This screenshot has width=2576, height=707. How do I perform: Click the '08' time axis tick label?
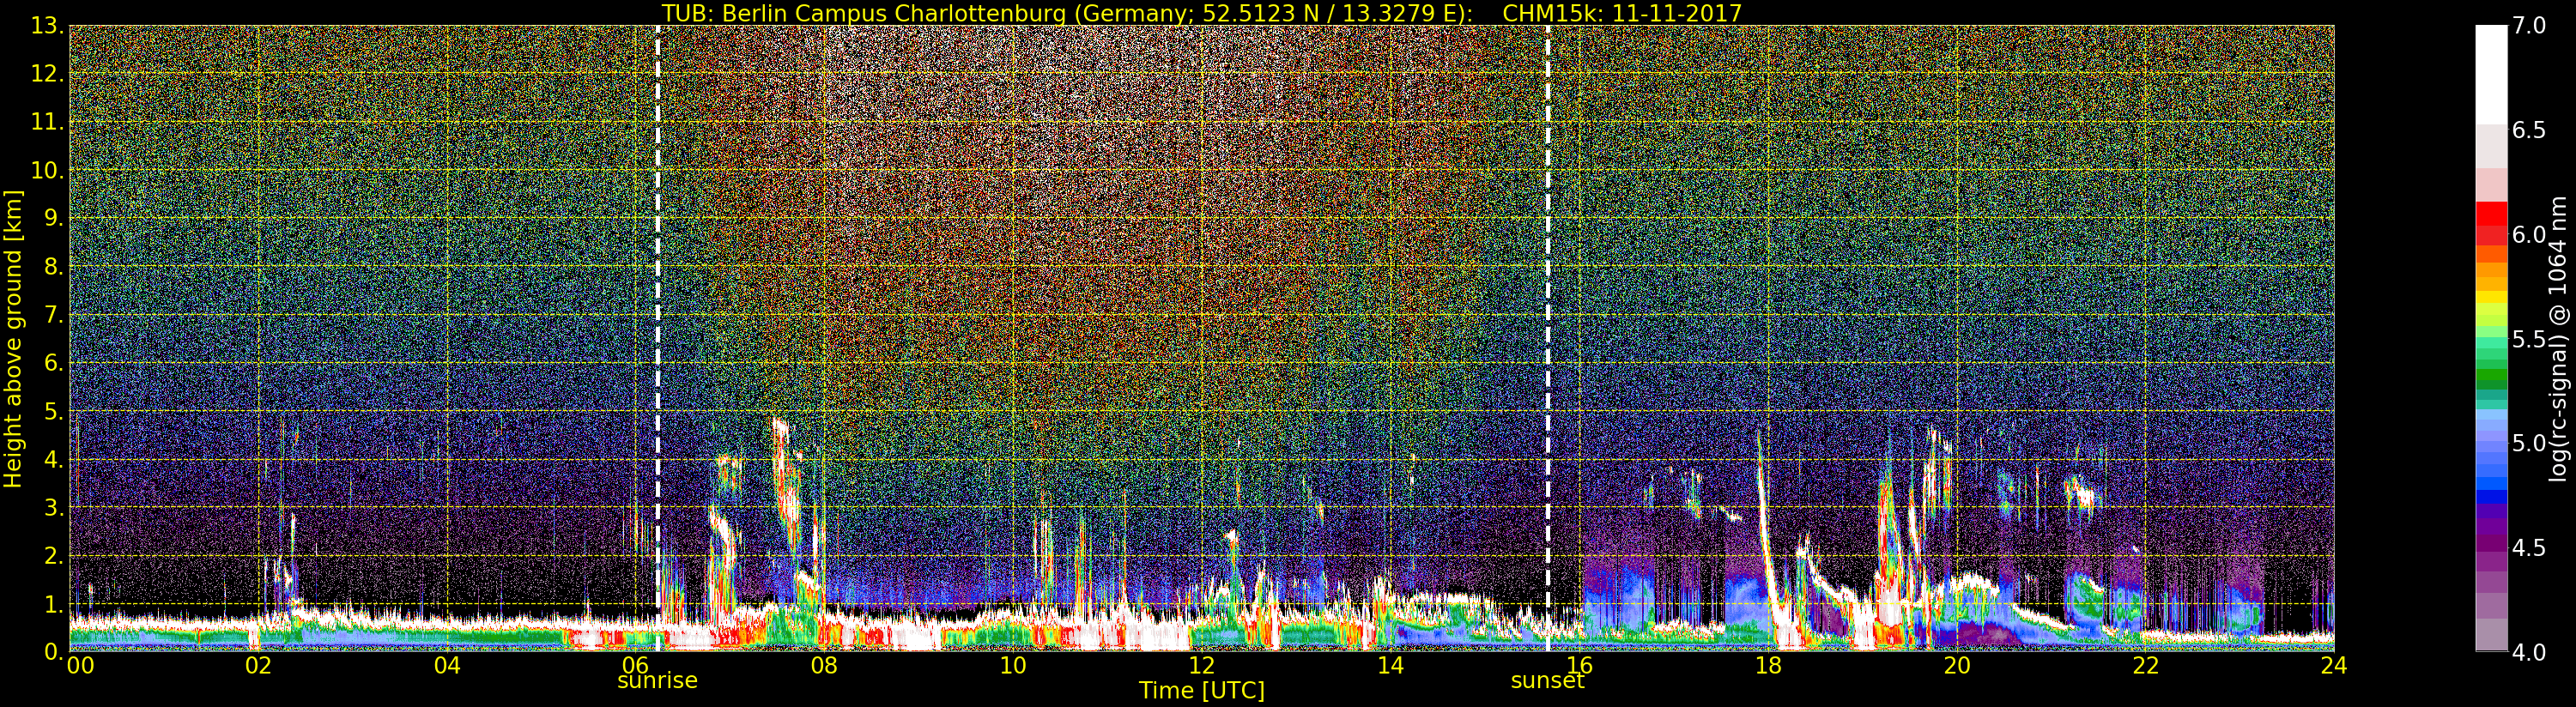point(824,666)
